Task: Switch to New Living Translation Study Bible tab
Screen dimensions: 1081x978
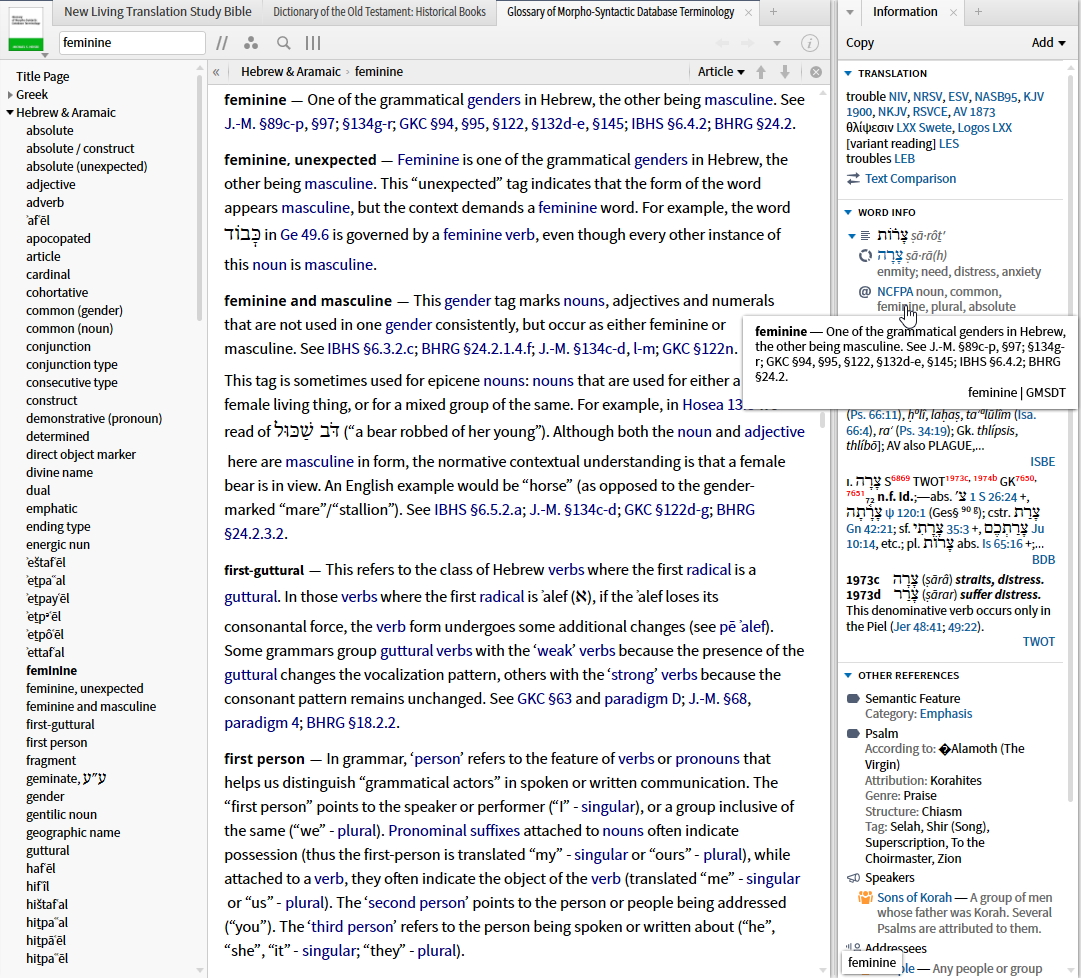Action: click(158, 12)
